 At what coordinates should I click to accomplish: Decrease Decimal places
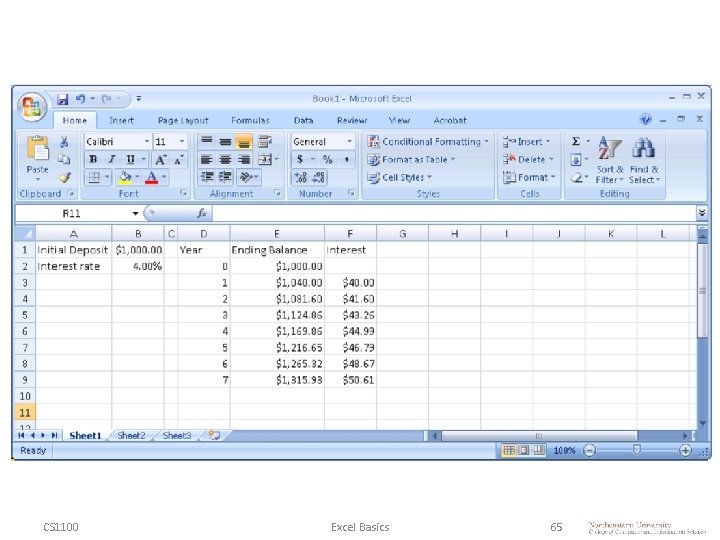click(318, 177)
